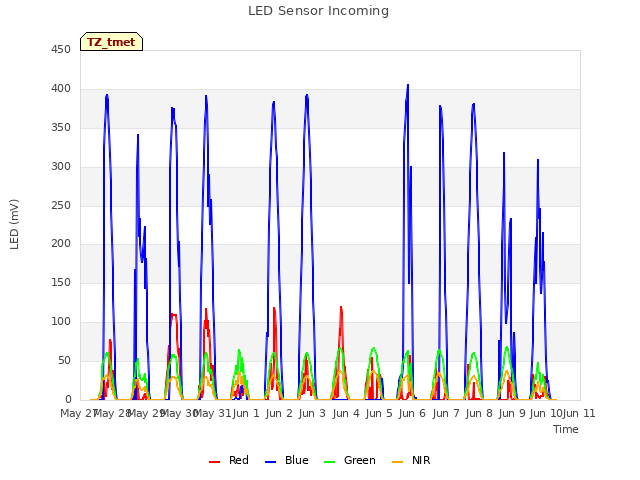The width and height of the screenshot is (640, 480).
Task: Click the 400 y-axis tick label
Action: 61,89
